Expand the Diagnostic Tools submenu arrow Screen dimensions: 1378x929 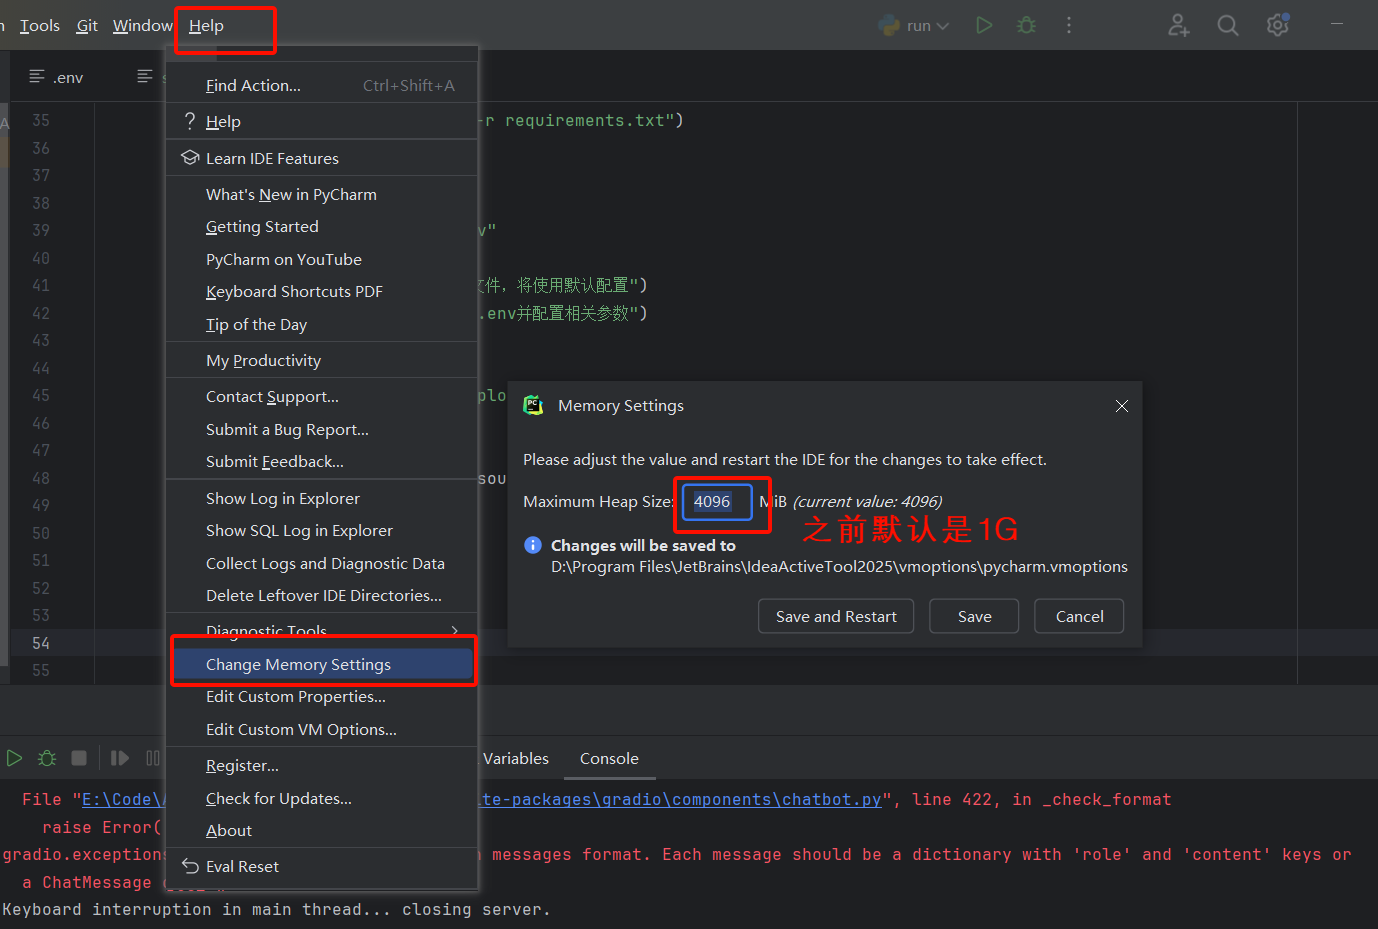point(455,630)
